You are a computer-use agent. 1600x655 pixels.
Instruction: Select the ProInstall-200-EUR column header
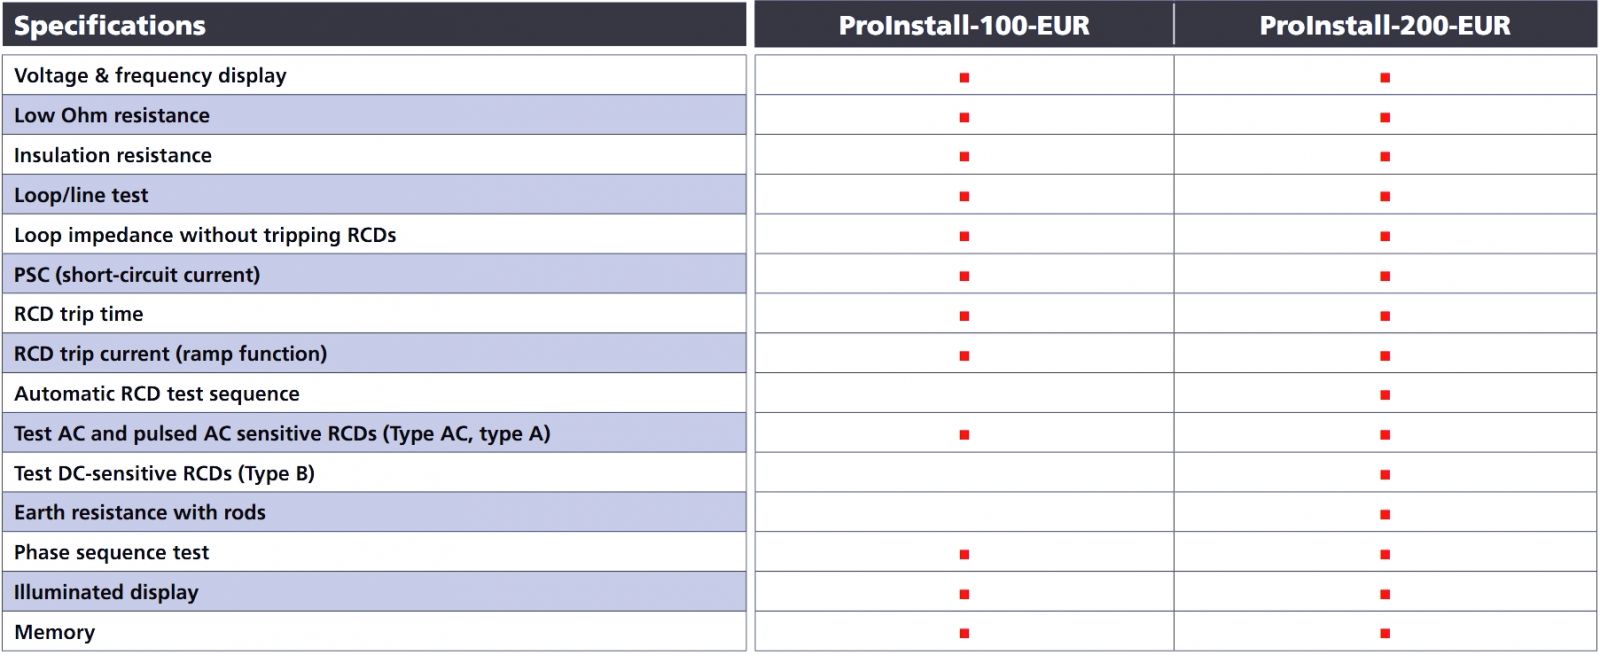coord(1385,25)
